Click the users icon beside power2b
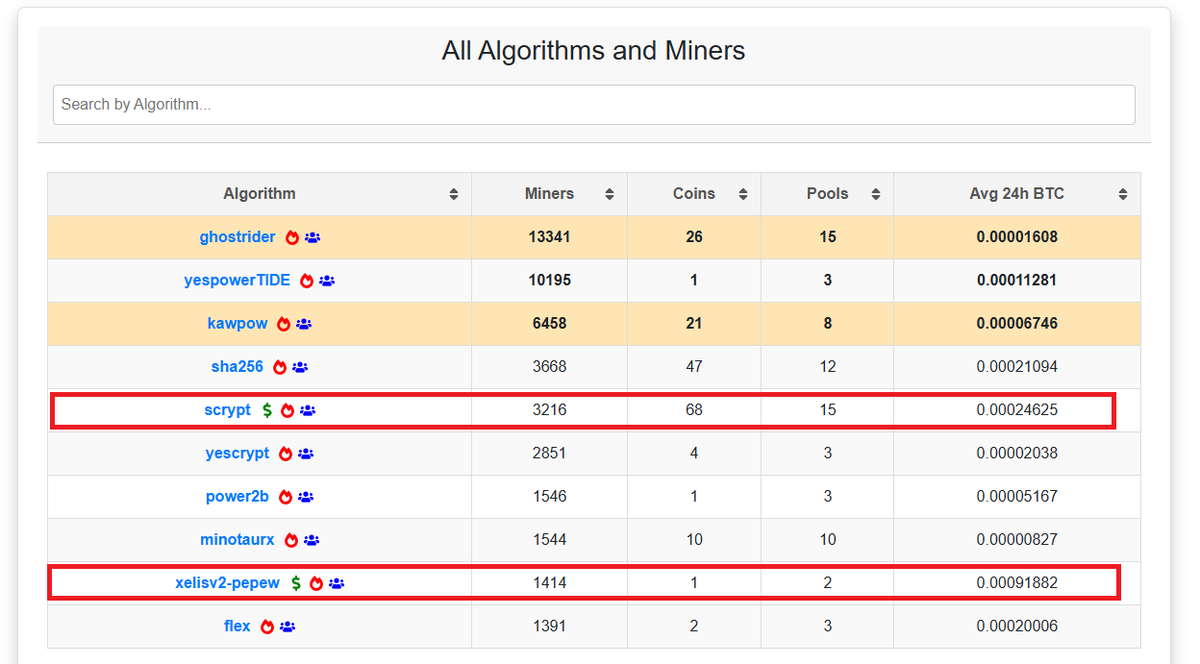1200x664 pixels. pos(306,497)
